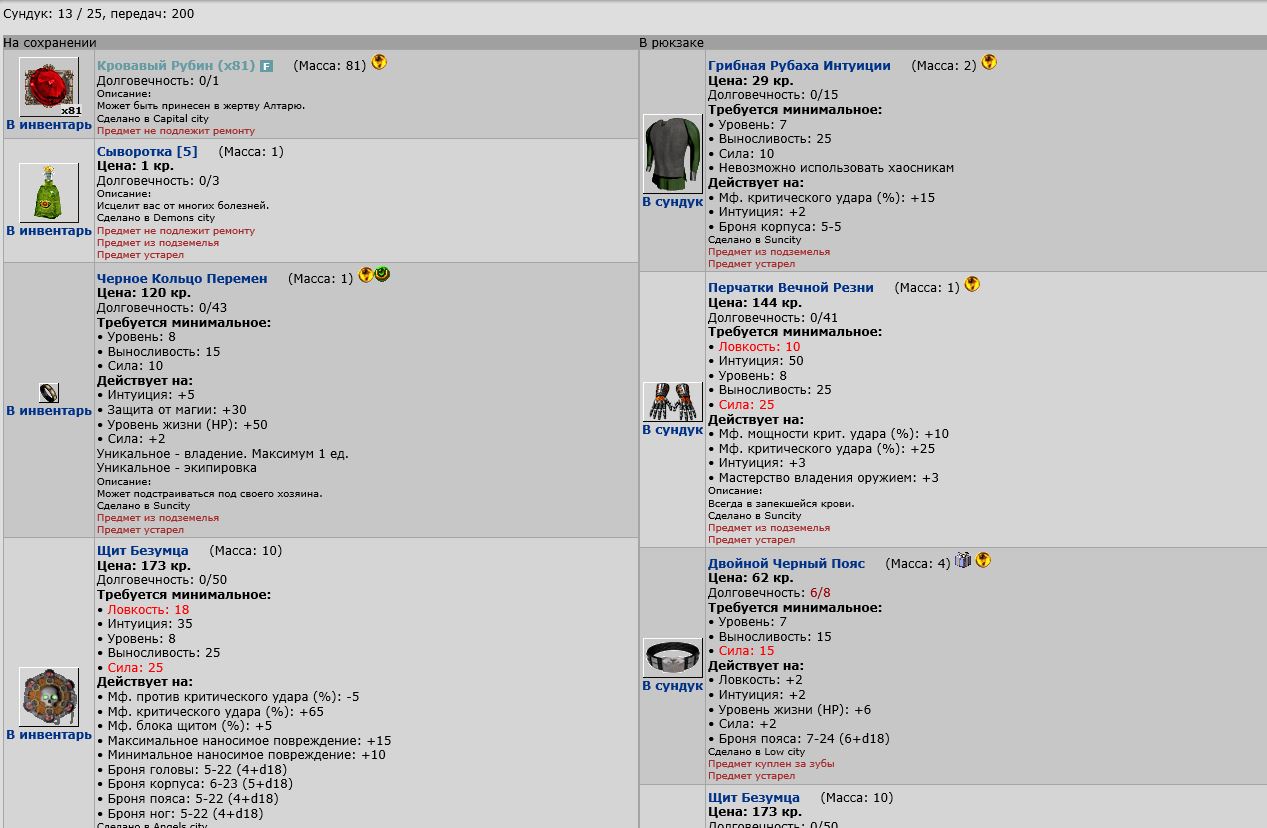
Task: Send Грибная Рубаха with В сундук link
Action: pos(673,202)
